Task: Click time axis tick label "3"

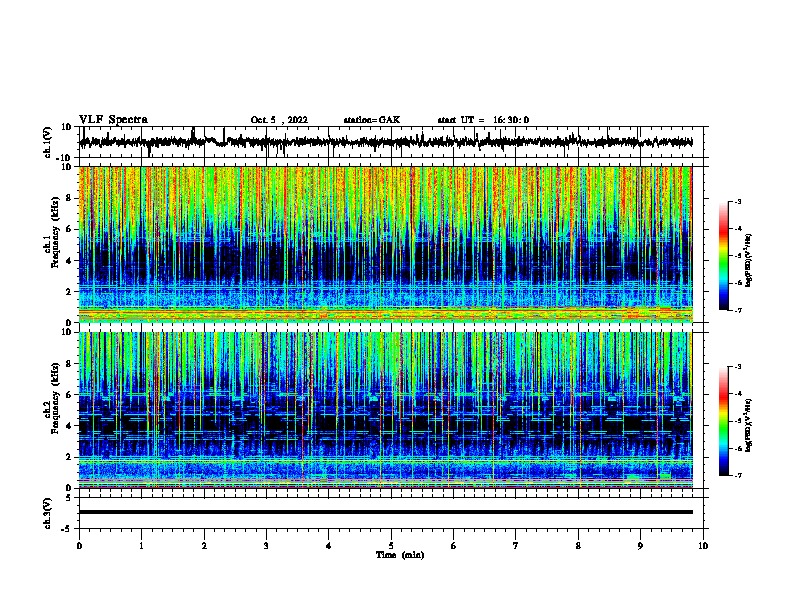Action: [266, 546]
